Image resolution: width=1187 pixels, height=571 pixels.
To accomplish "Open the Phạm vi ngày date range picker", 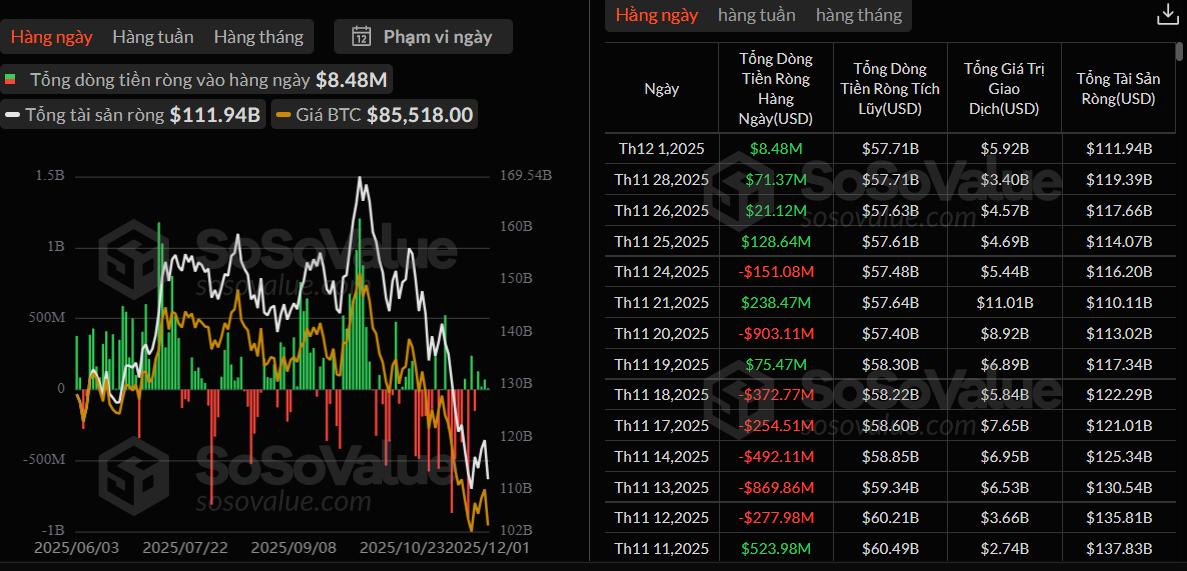I will (x=423, y=36).
